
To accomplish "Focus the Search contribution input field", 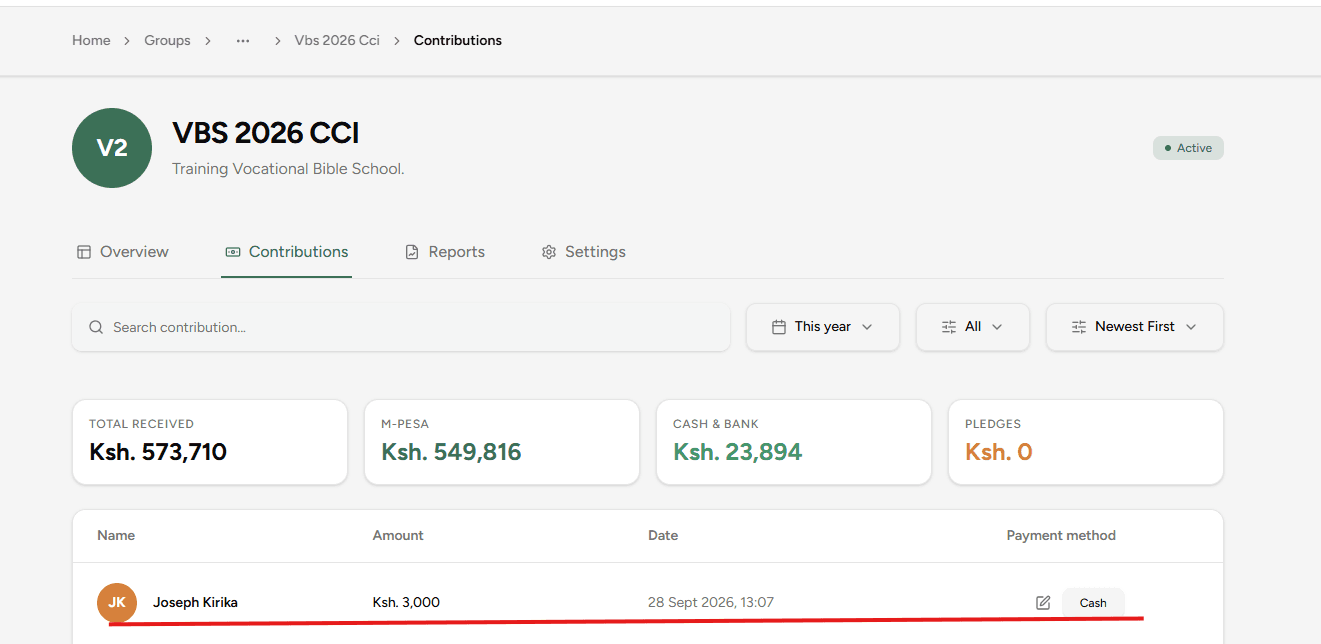I will coord(401,327).
